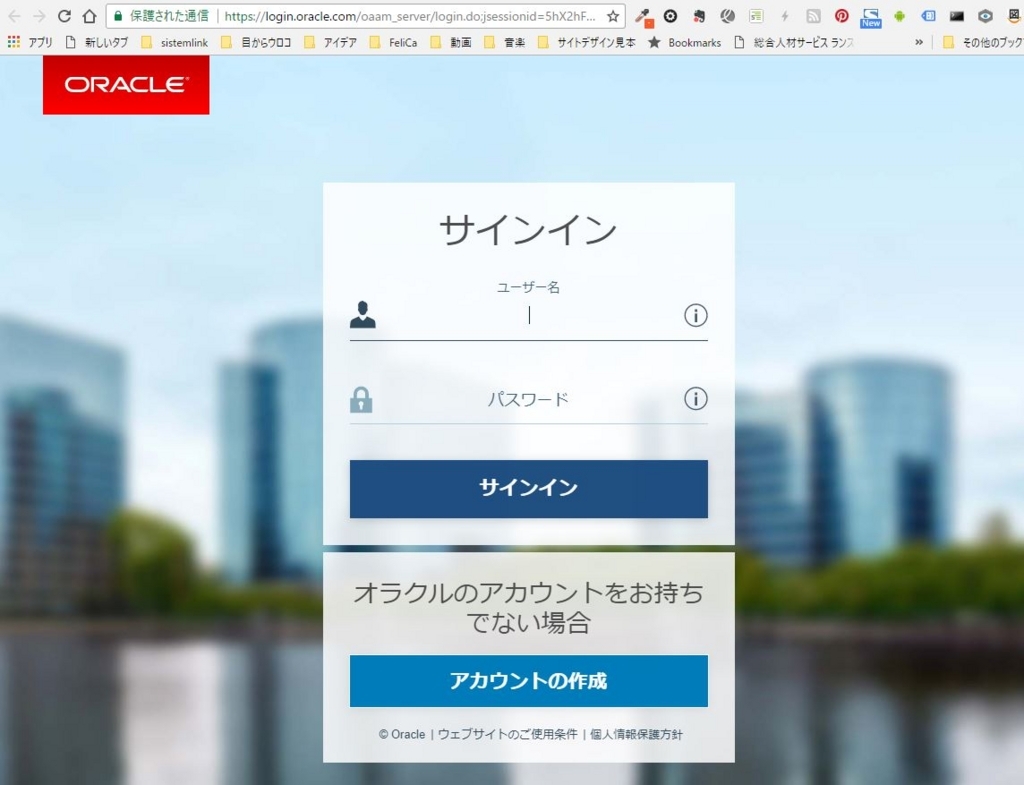Open the Pinterest extension icon
Viewport: 1024px width, 785px height.
pos(842,16)
